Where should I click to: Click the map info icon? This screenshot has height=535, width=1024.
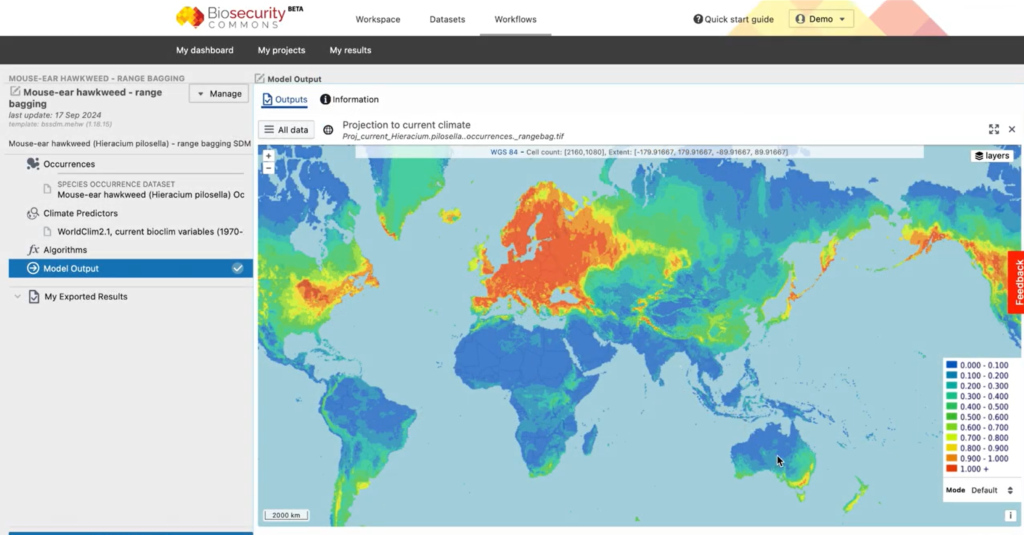pyautogui.click(x=1010, y=515)
